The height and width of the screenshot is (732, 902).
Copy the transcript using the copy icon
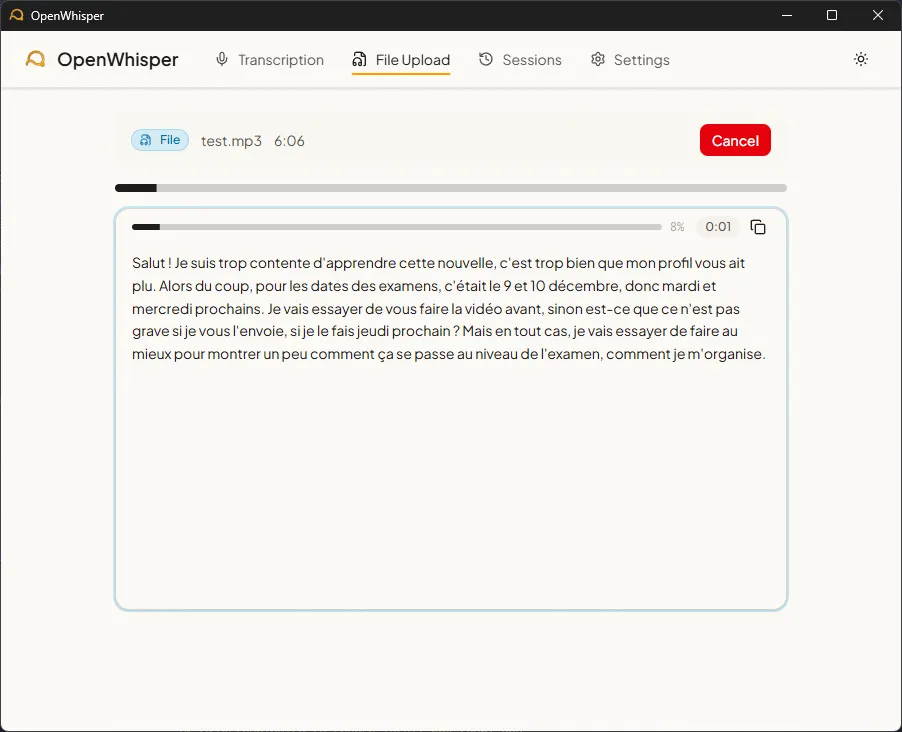758,227
